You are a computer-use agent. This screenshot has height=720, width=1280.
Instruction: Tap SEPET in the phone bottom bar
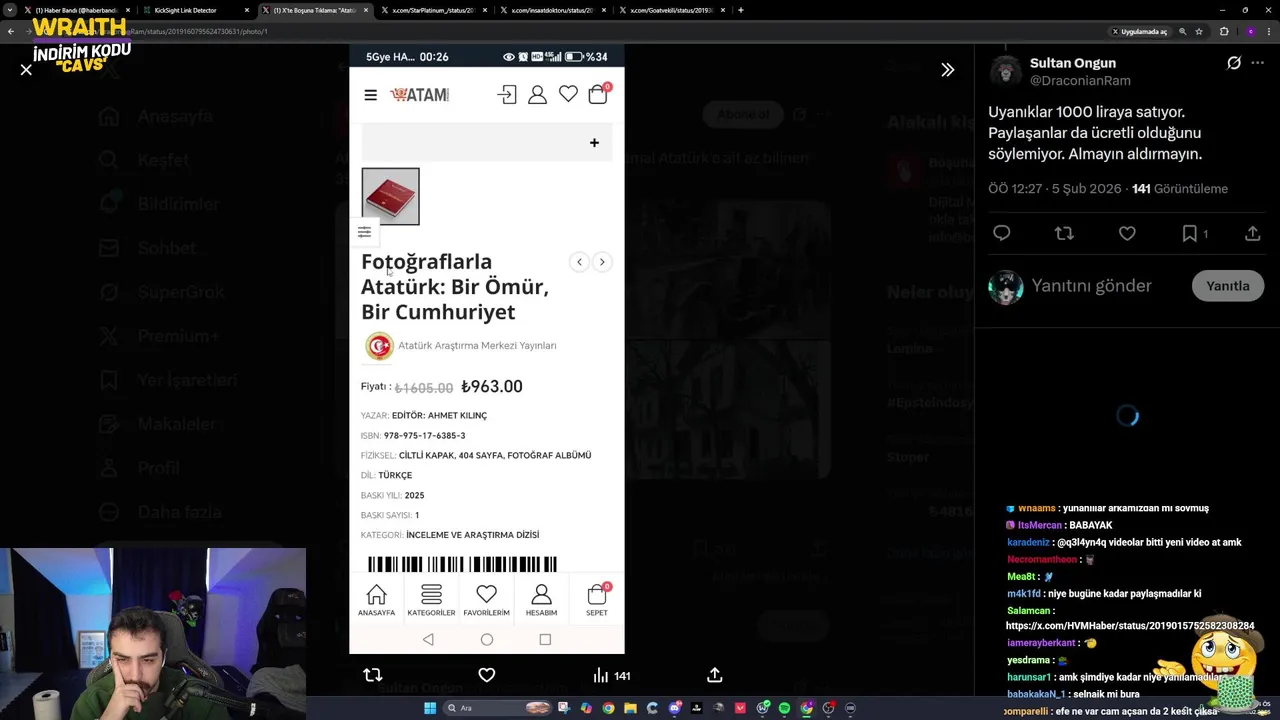(597, 600)
